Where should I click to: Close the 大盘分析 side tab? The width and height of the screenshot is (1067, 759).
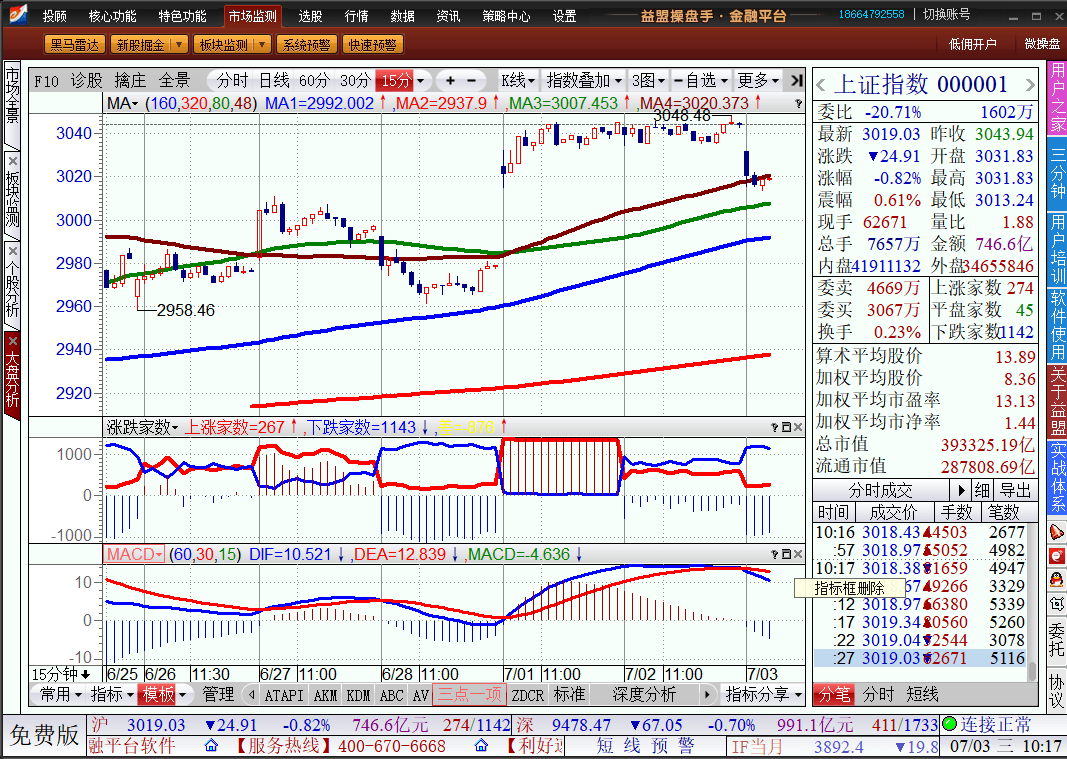[12, 341]
